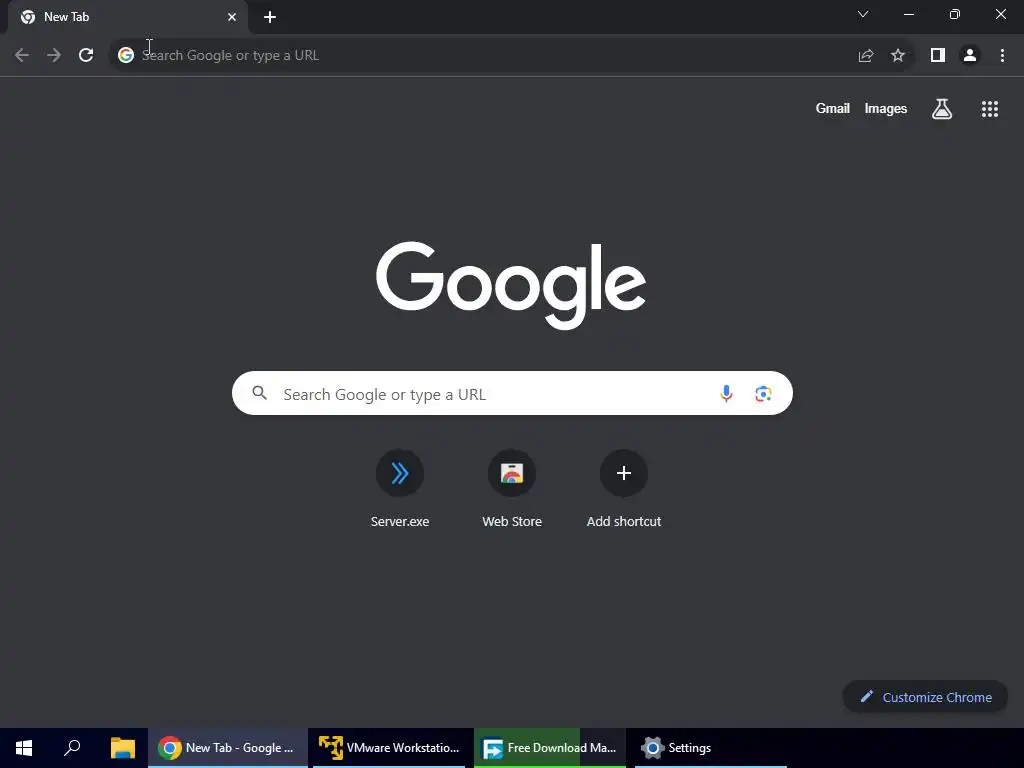The width and height of the screenshot is (1024, 768).
Task: Click the Google logo
Action: 511,285
